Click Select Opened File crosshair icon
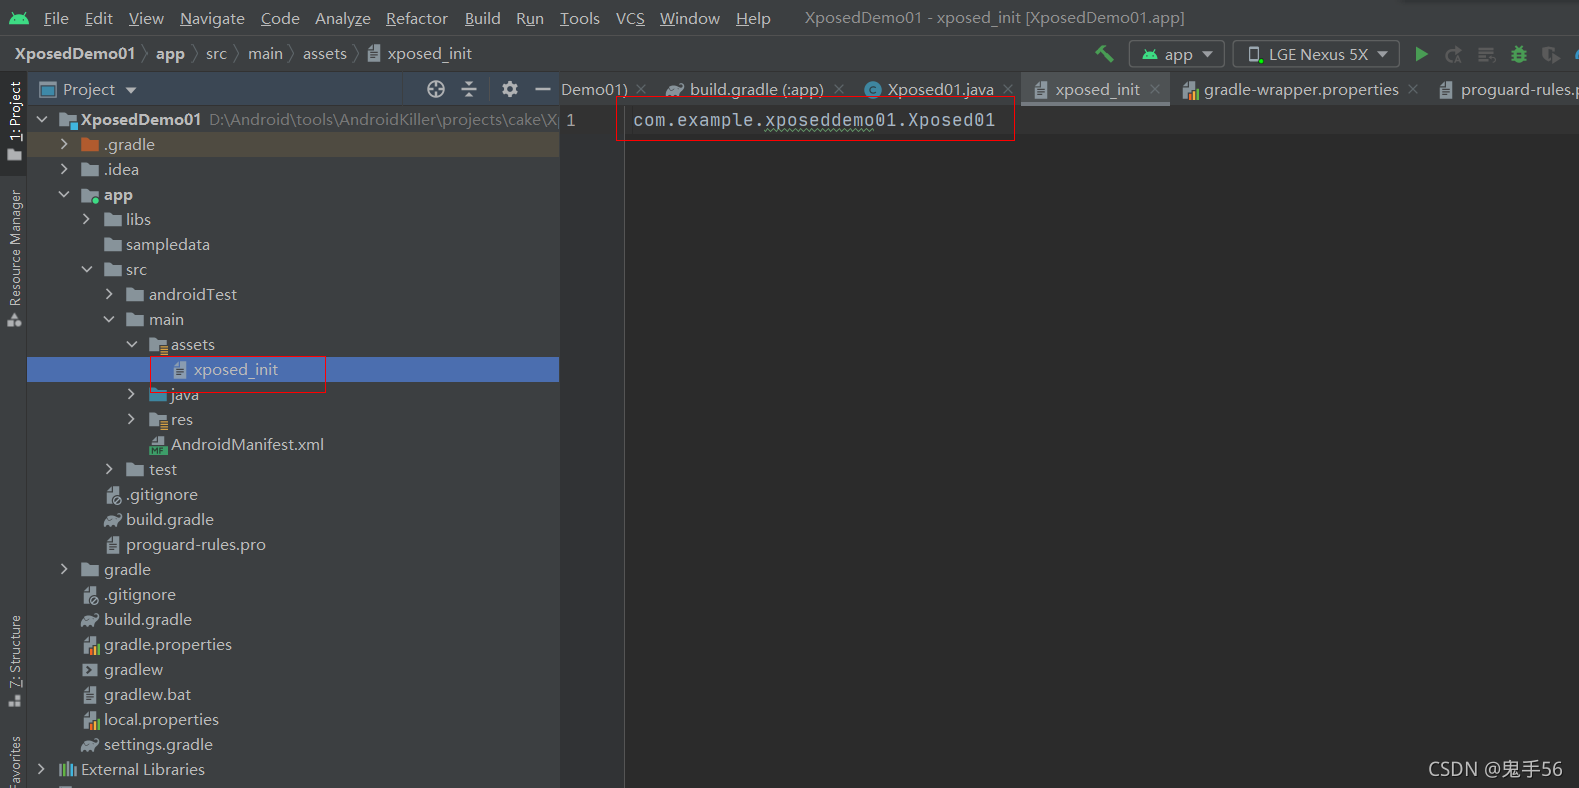 436,89
